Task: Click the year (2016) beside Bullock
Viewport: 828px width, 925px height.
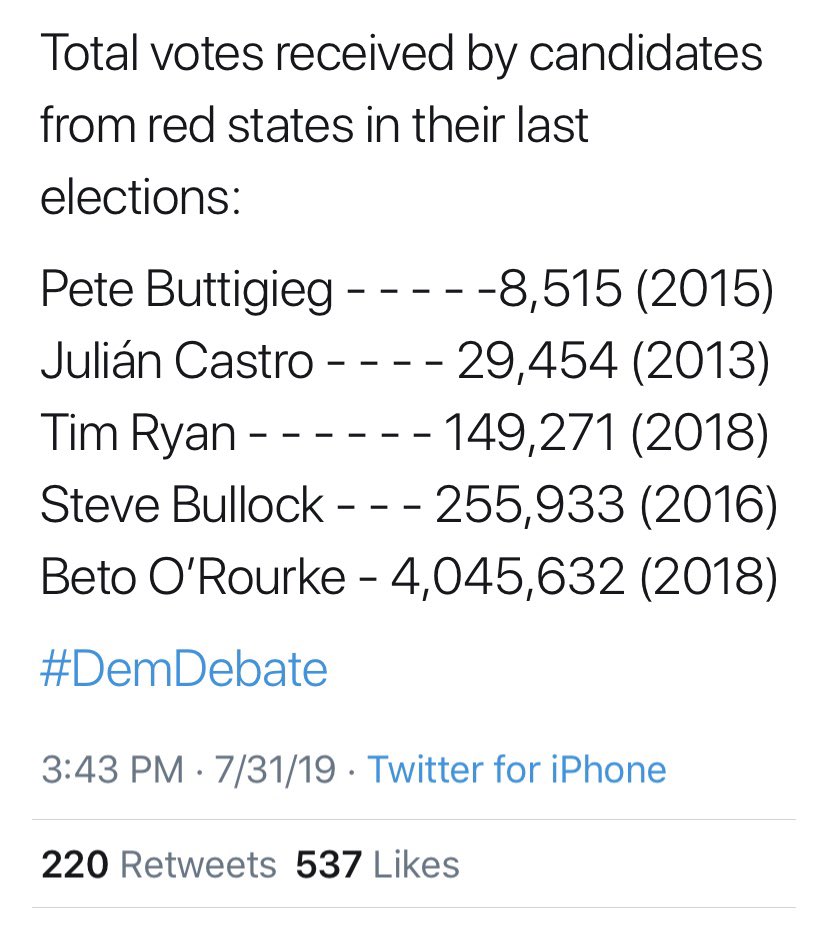Action: 706,506
